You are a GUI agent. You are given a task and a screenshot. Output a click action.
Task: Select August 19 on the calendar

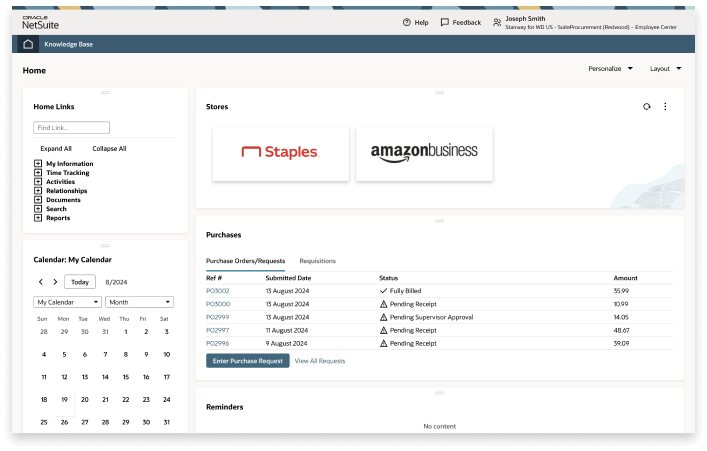(64, 400)
